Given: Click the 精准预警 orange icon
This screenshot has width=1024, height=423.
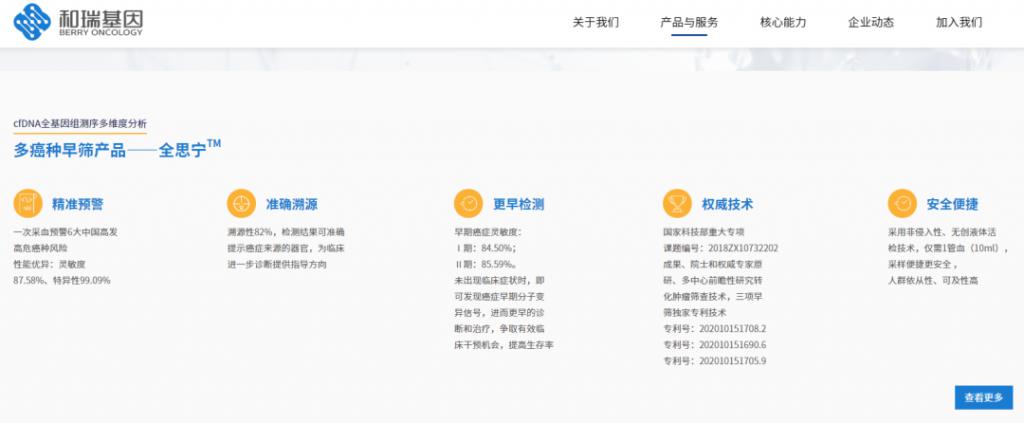Looking at the screenshot, I should 27,204.
